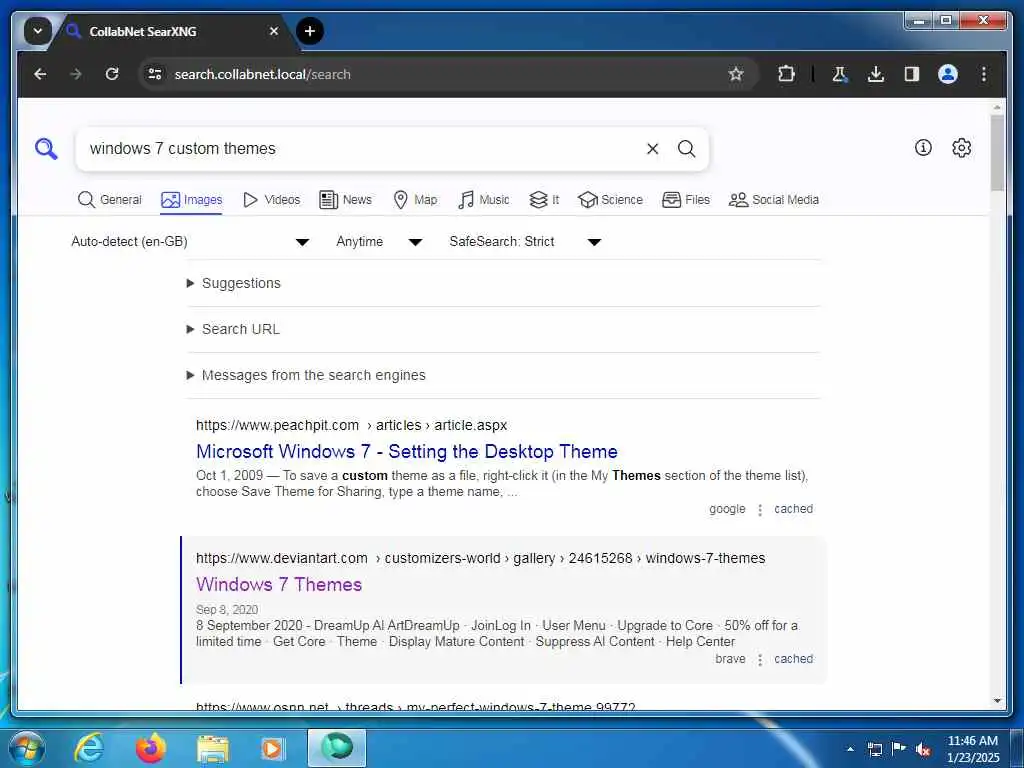The image size is (1024, 768).
Task: Click the deviantart.com result URL
Action: pyautogui.click(x=481, y=558)
